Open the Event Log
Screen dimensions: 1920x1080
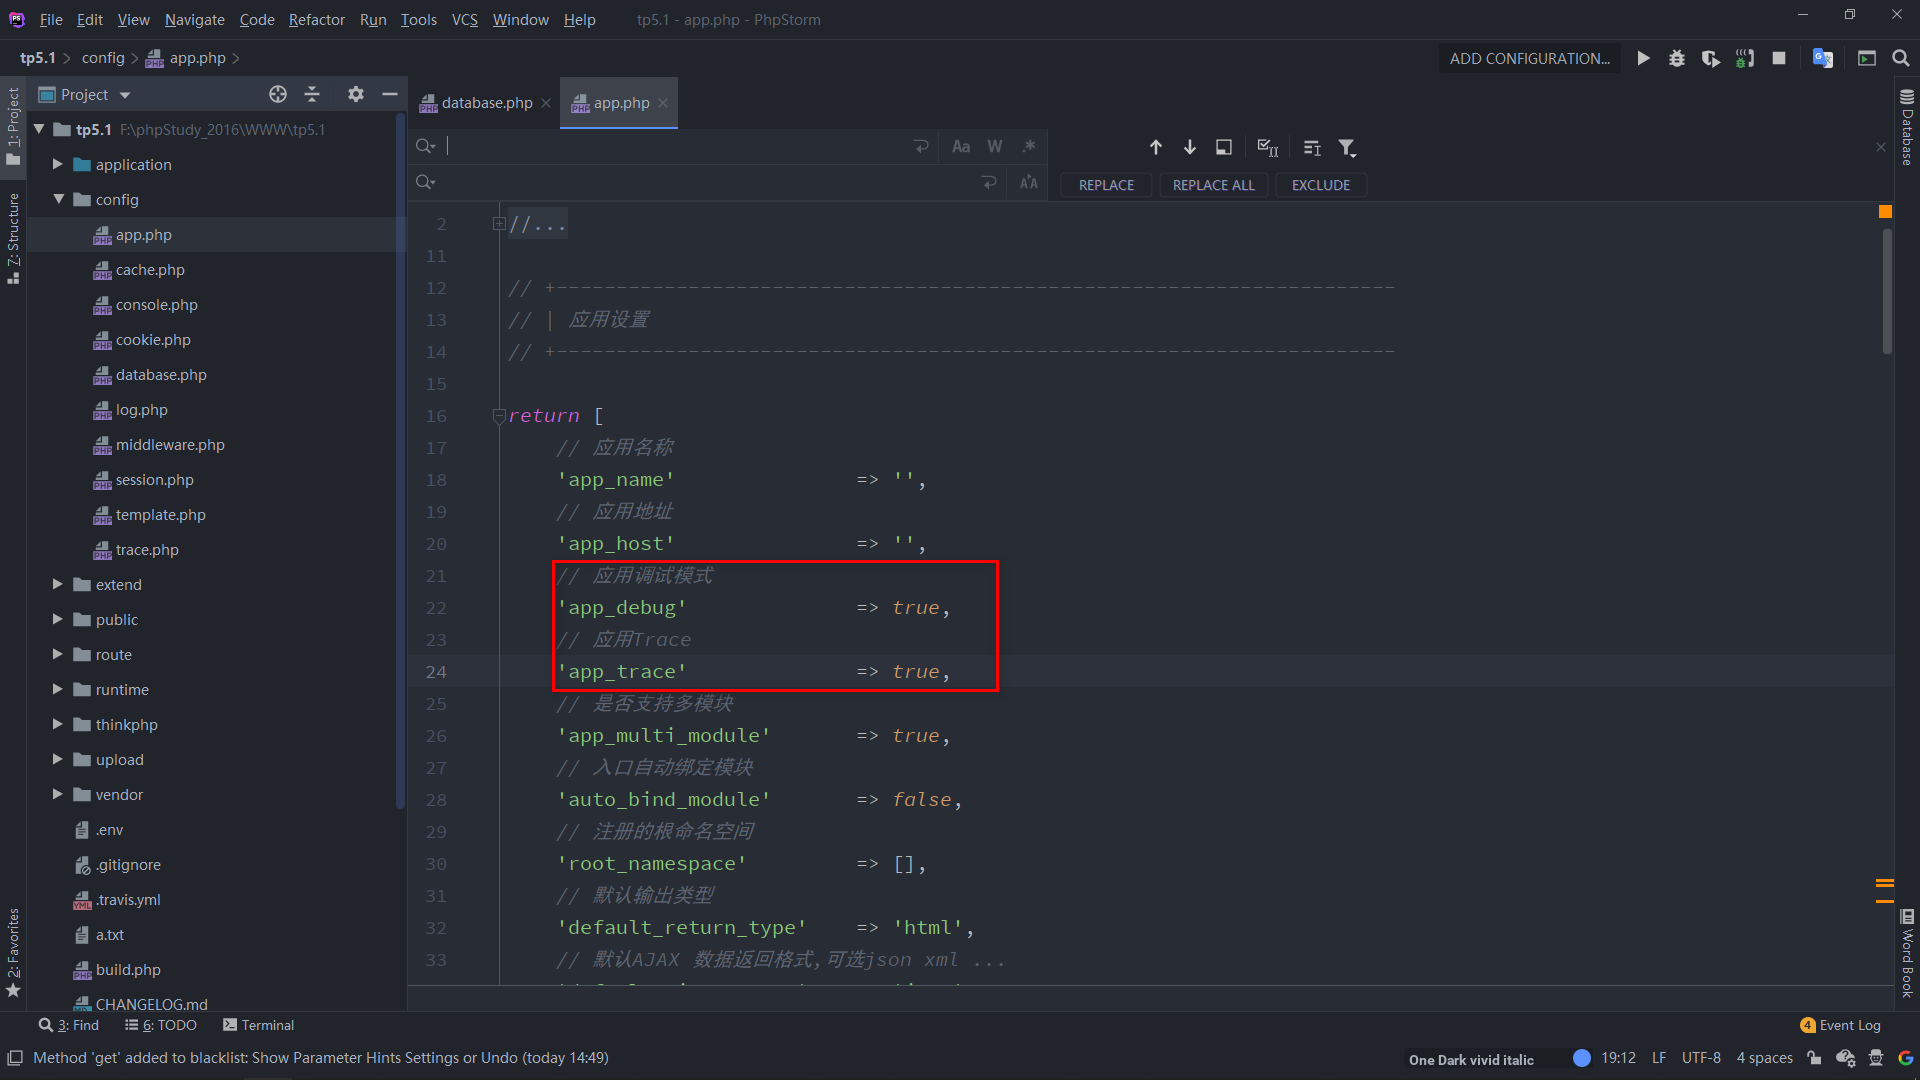pyautogui.click(x=1840, y=1025)
